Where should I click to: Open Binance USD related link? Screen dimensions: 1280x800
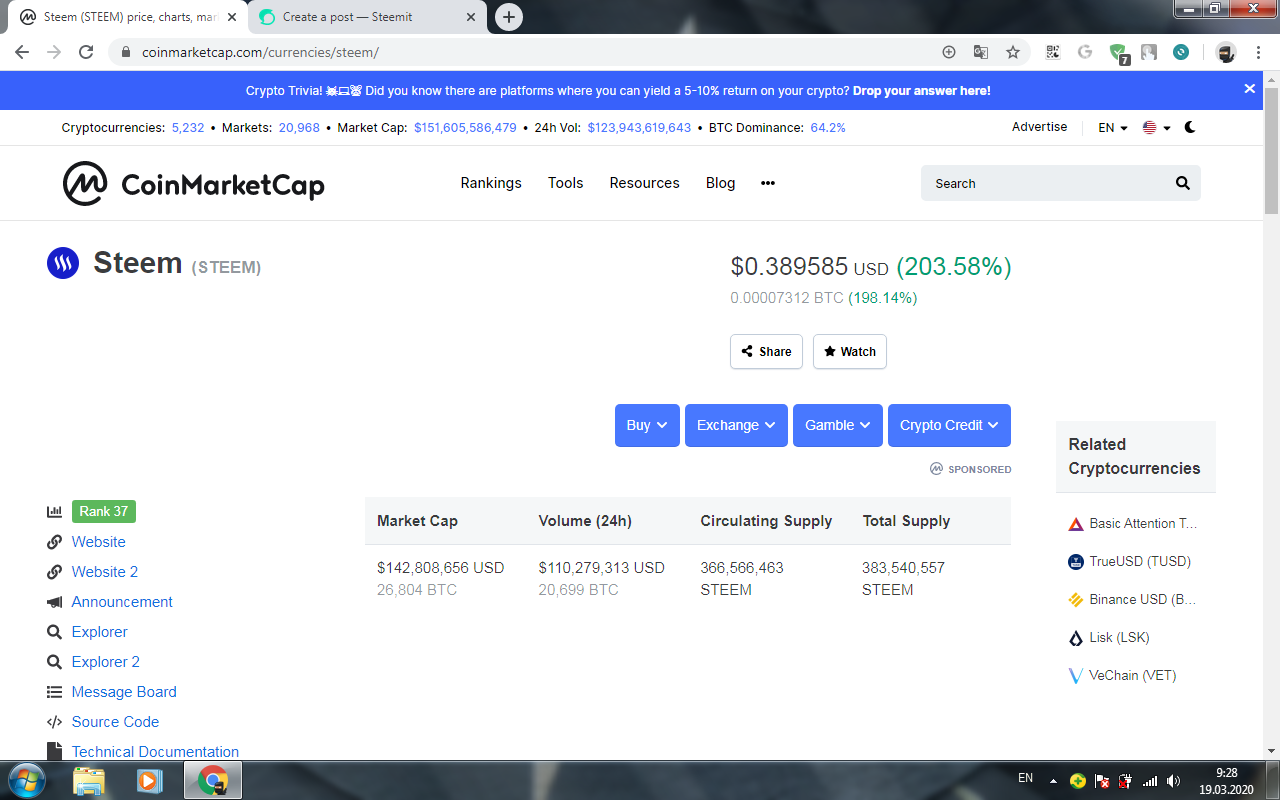(x=1143, y=599)
